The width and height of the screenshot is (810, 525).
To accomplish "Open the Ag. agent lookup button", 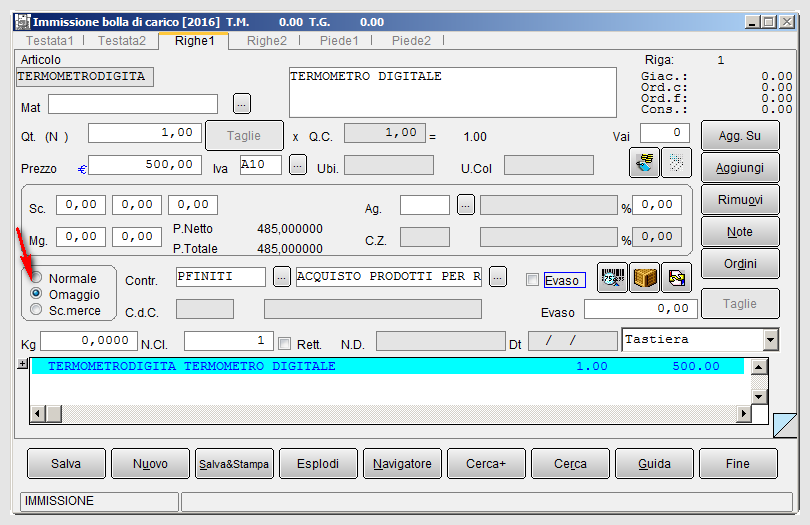I will (465, 205).
